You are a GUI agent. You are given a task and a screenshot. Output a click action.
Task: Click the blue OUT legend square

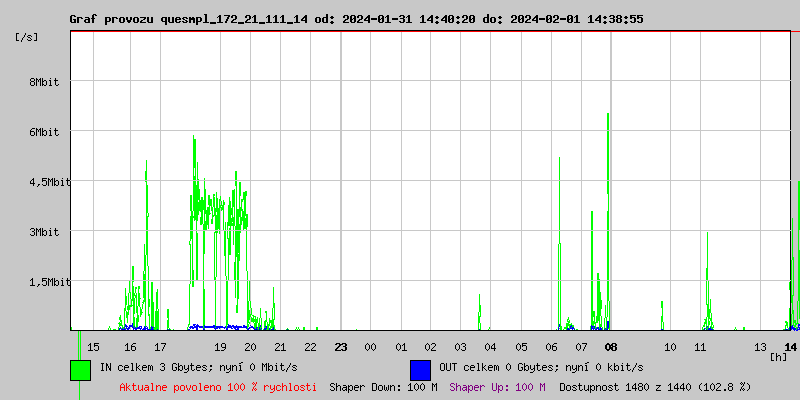[x=420, y=370]
